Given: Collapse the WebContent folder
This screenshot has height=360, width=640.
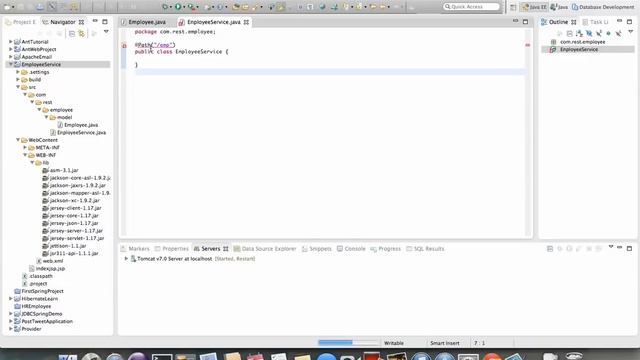Looking at the screenshot, I should 18,140.
